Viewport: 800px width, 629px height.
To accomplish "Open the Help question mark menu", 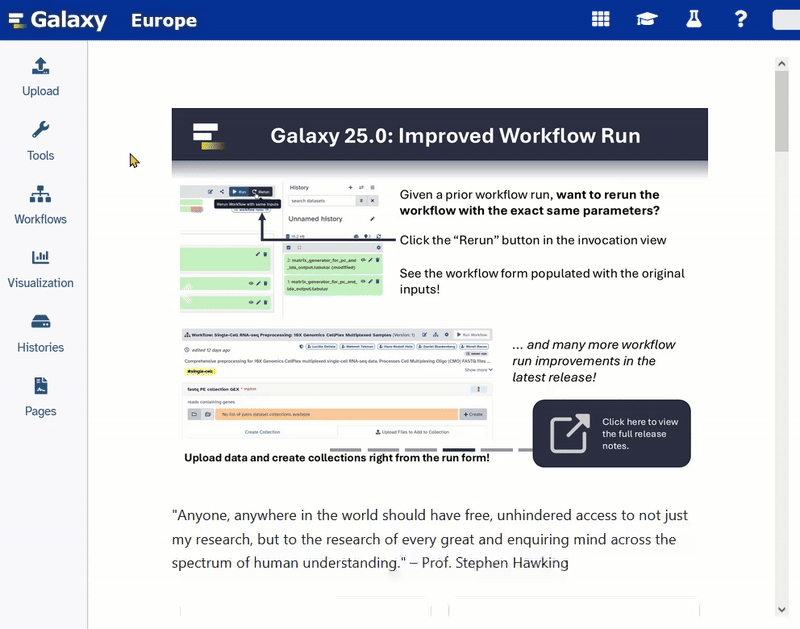I will point(741,19).
